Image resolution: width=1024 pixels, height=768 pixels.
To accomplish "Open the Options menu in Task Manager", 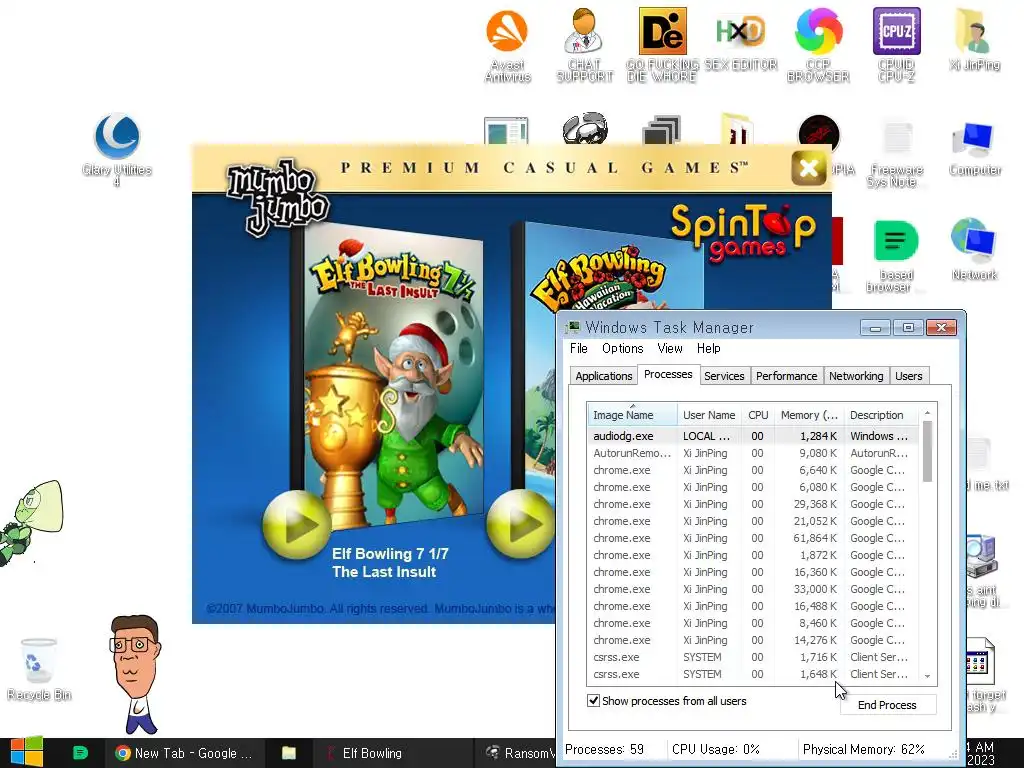I will tap(622, 348).
